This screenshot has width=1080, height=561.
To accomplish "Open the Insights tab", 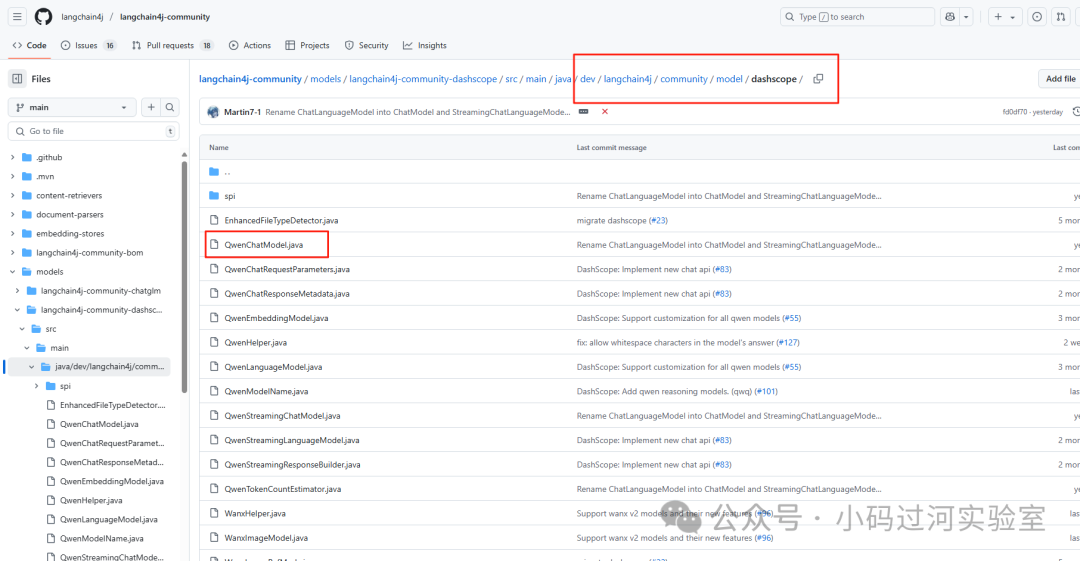I will (x=425, y=45).
